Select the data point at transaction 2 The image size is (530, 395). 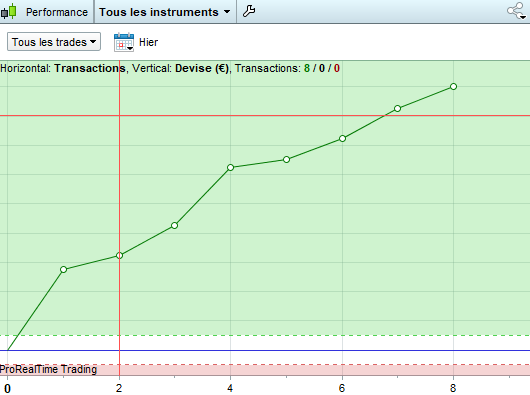[119, 255]
